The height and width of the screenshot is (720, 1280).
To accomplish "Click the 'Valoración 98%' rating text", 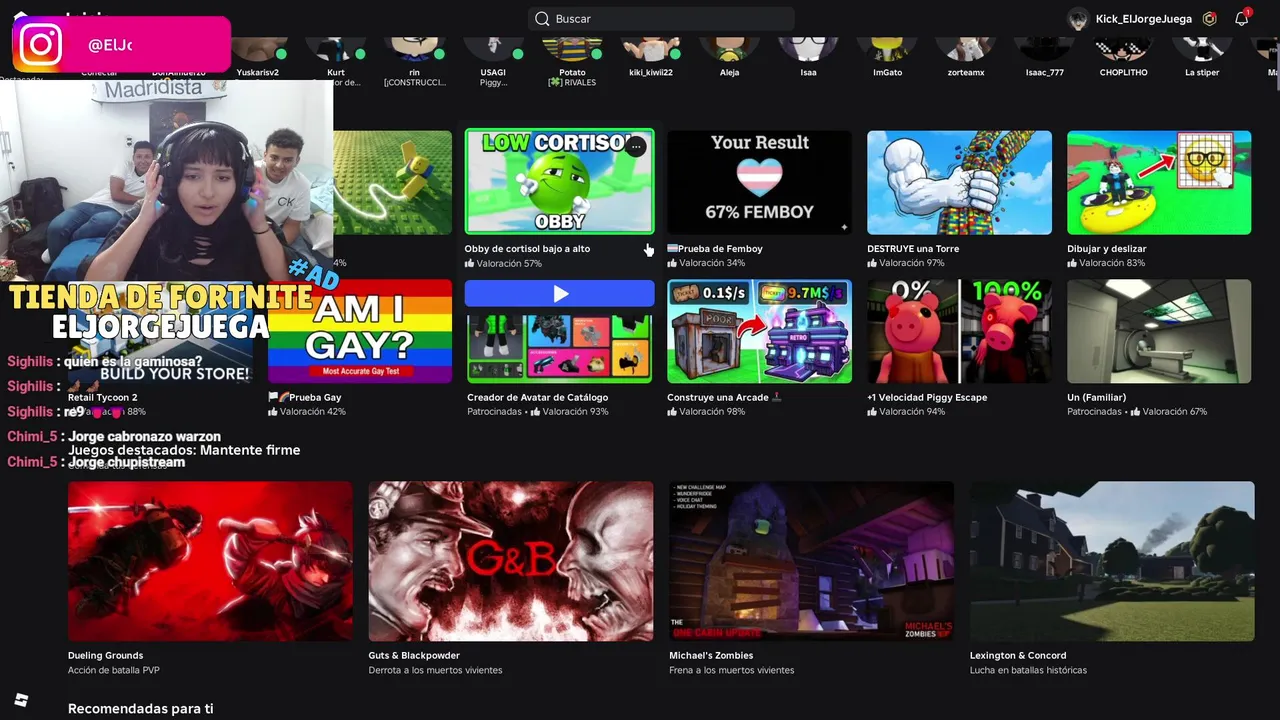I will point(712,412).
